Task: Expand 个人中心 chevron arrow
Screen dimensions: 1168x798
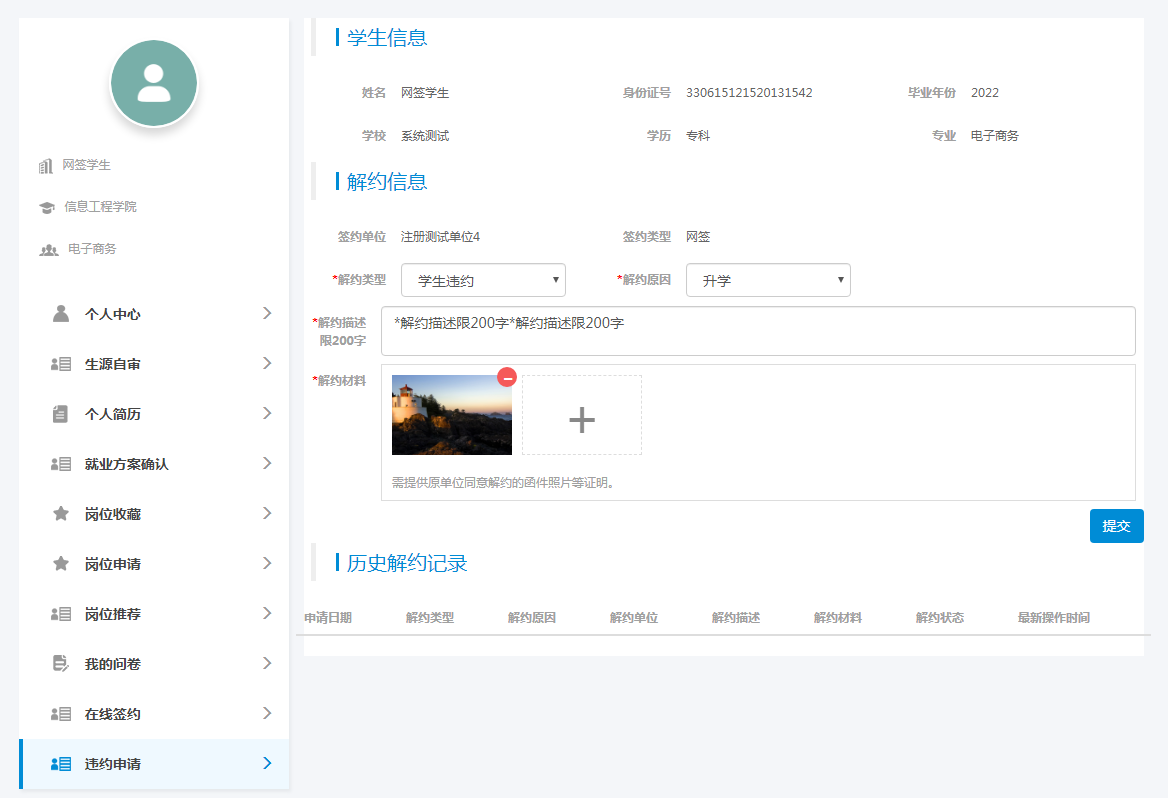Action: coord(267,313)
